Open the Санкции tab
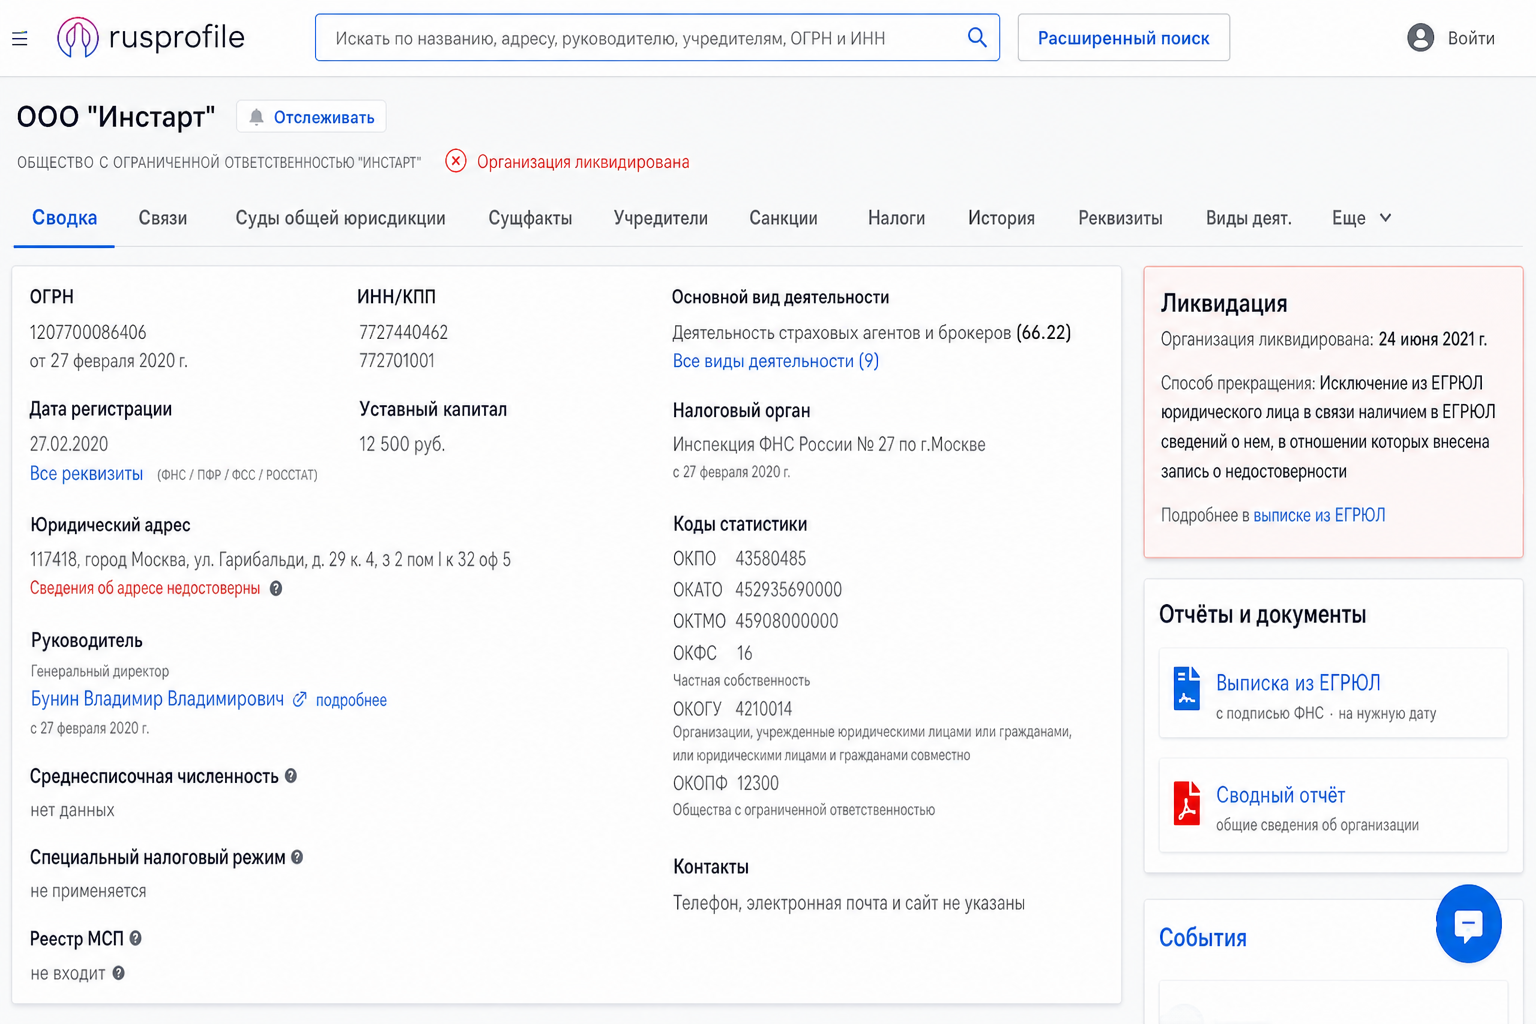Viewport: 1536px width, 1024px height. pos(783,218)
